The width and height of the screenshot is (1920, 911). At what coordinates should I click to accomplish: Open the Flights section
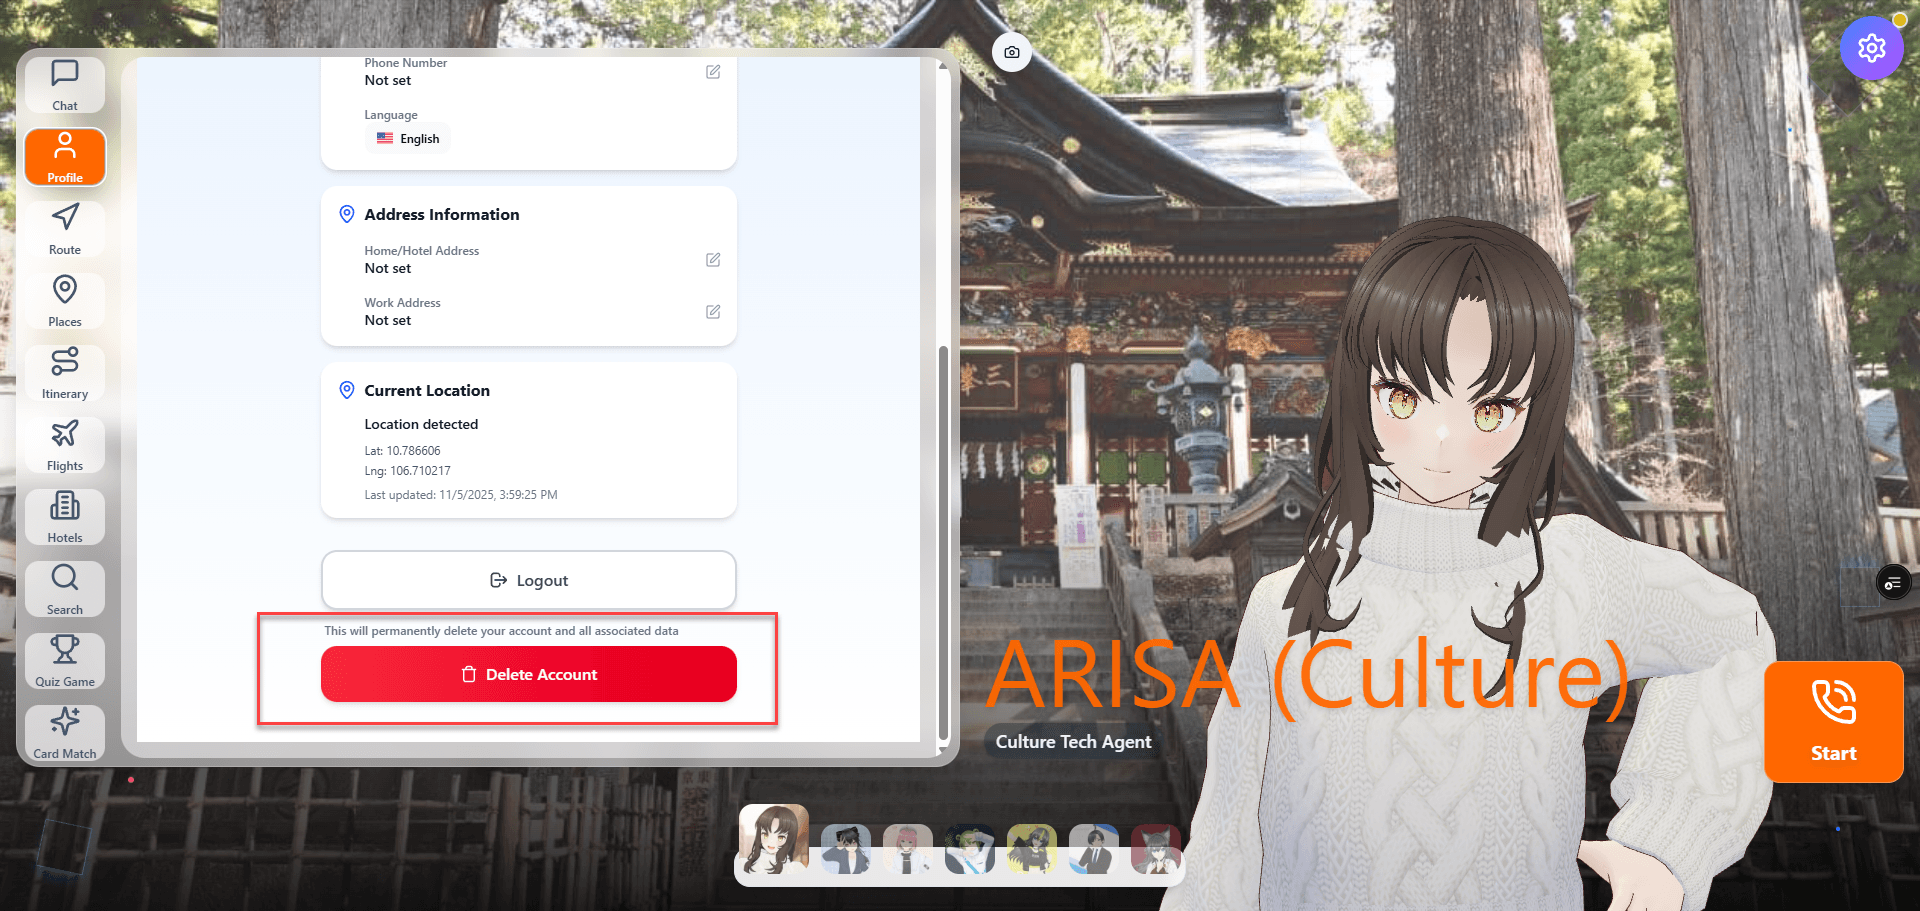(65, 445)
